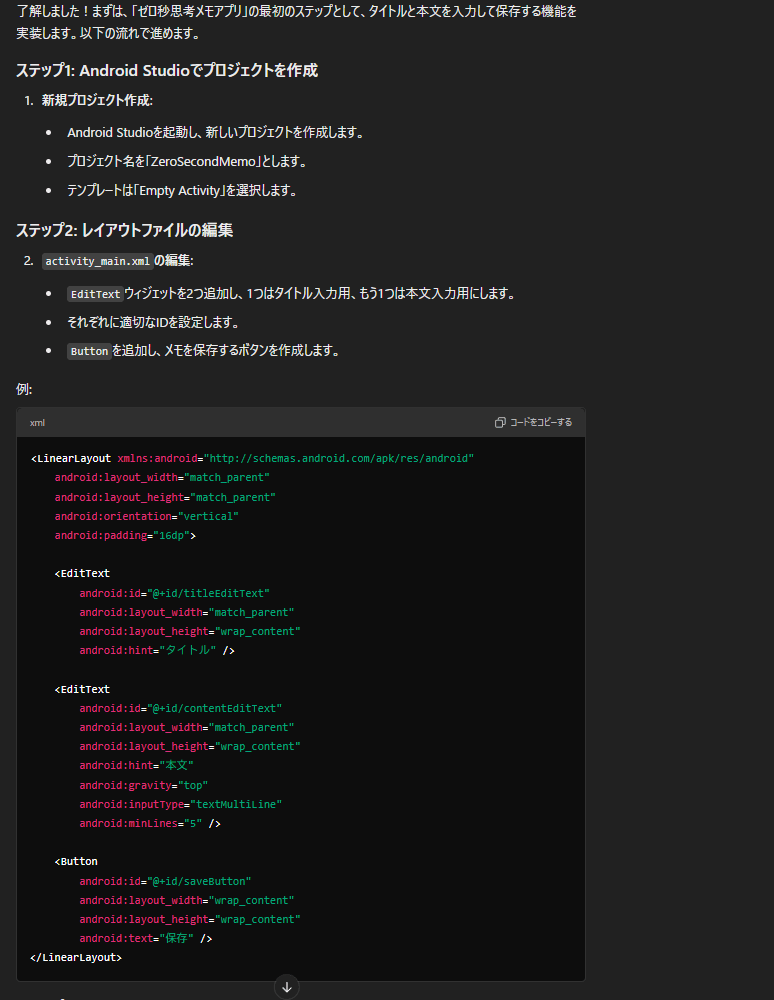
Task: Click the inline code 'EditText' in the bullet list
Action: click(95, 294)
